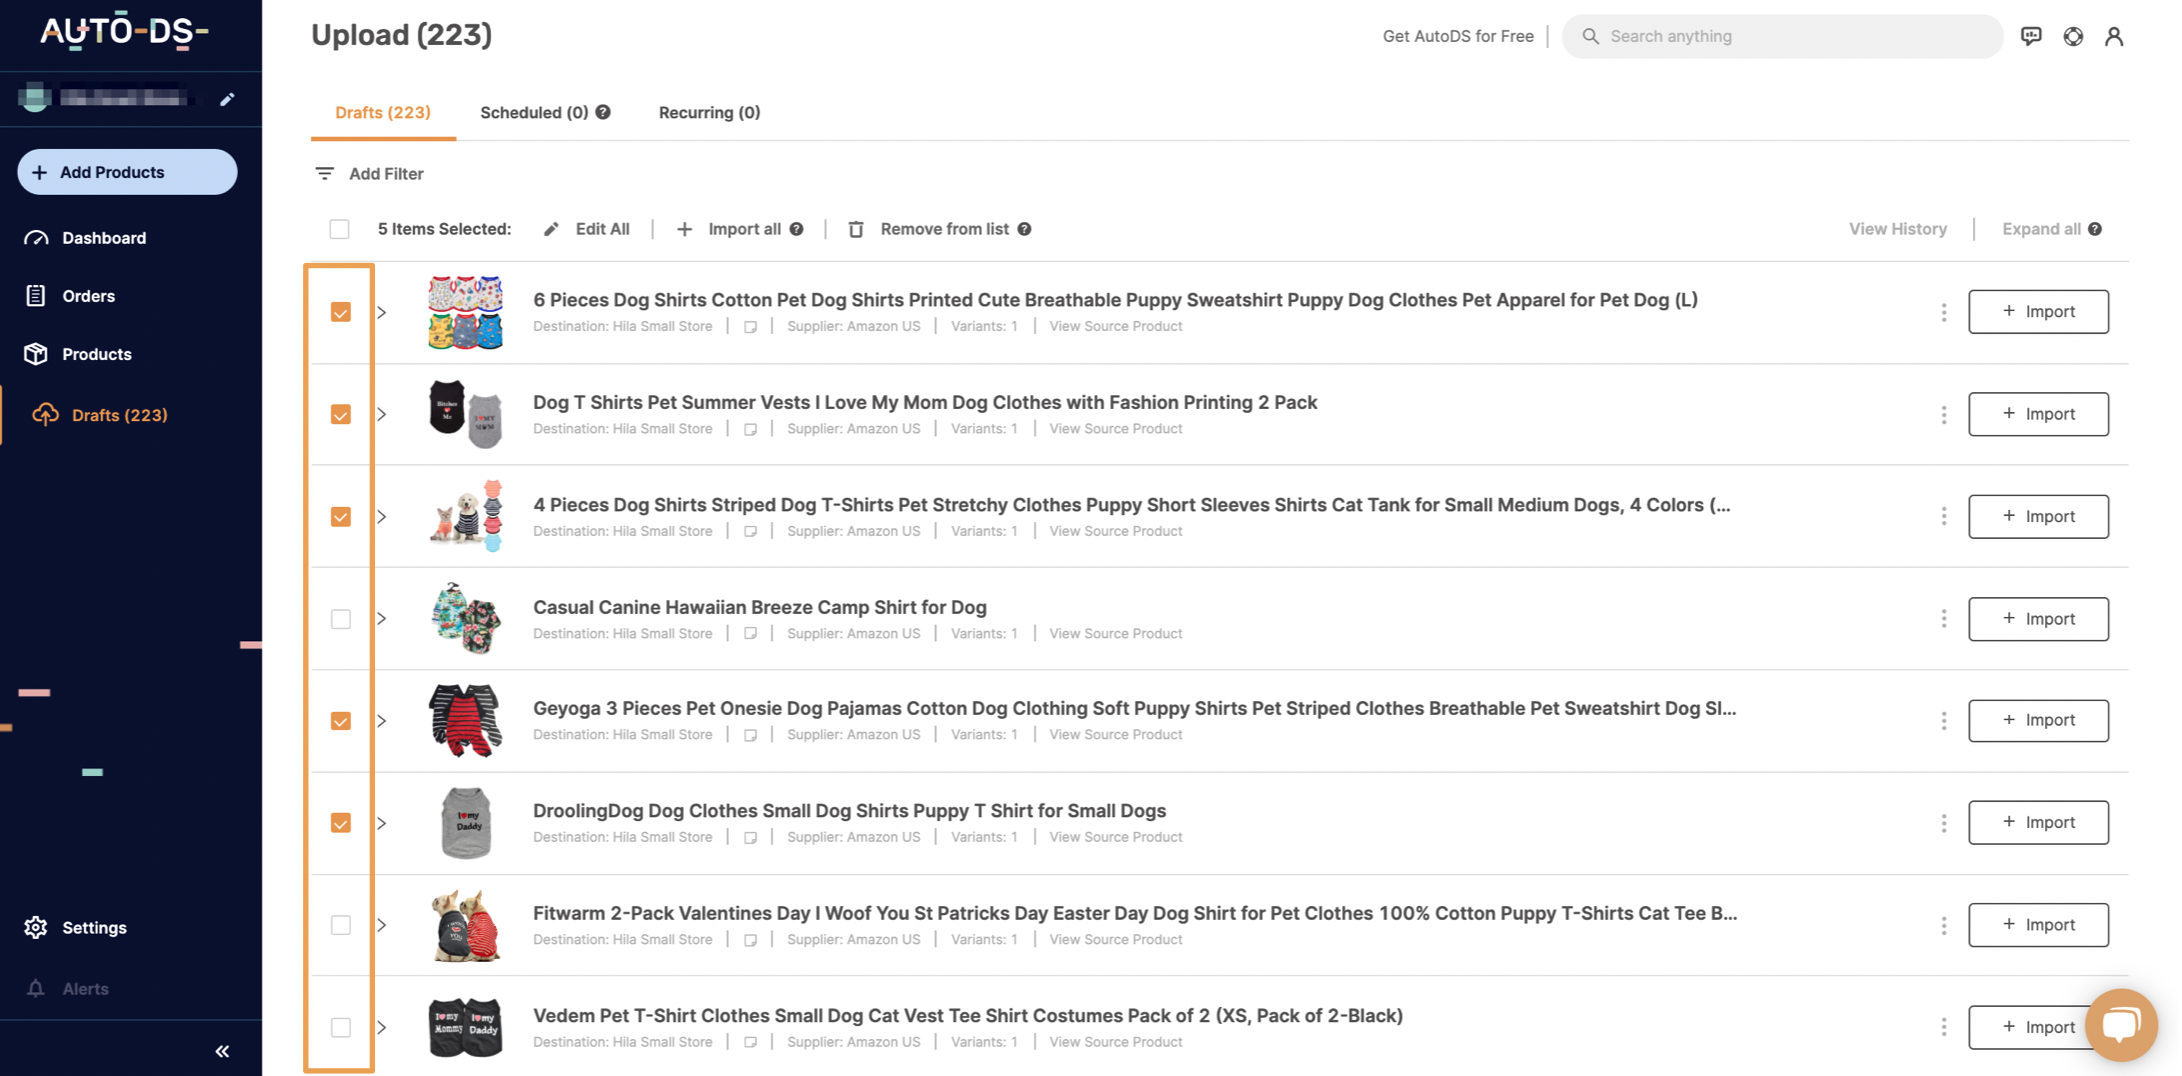Viewport: 2182px width, 1076px height.
Task: Click the note icon in DroolingDog row
Action: (x=750, y=838)
